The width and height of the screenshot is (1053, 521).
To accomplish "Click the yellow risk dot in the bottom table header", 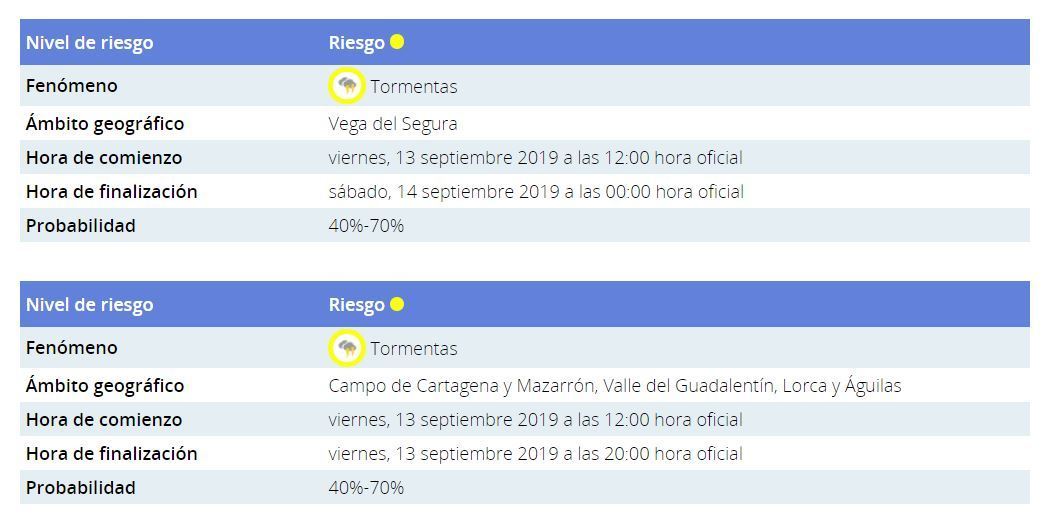I will pyautogui.click(x=397, y=304).
